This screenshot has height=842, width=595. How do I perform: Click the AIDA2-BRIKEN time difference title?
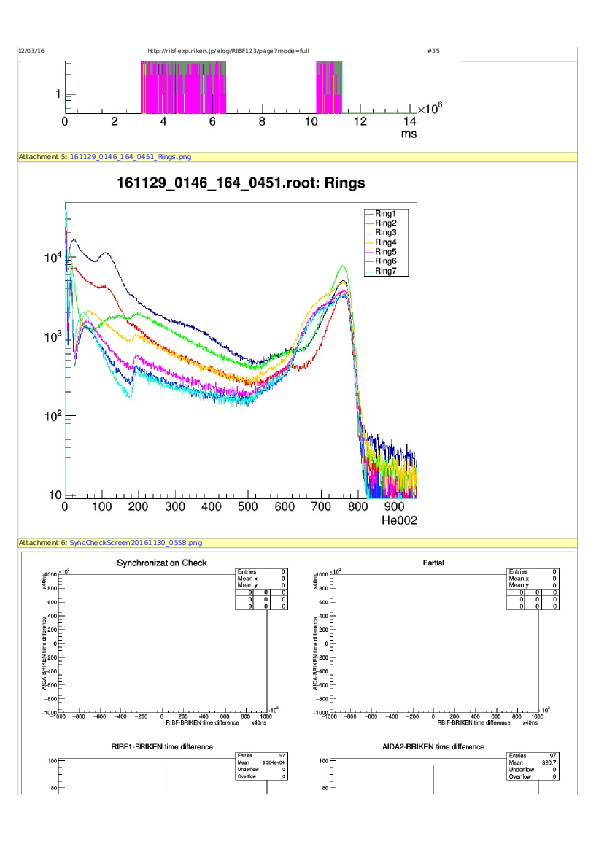pyautogui.click(x=433, y=746)
